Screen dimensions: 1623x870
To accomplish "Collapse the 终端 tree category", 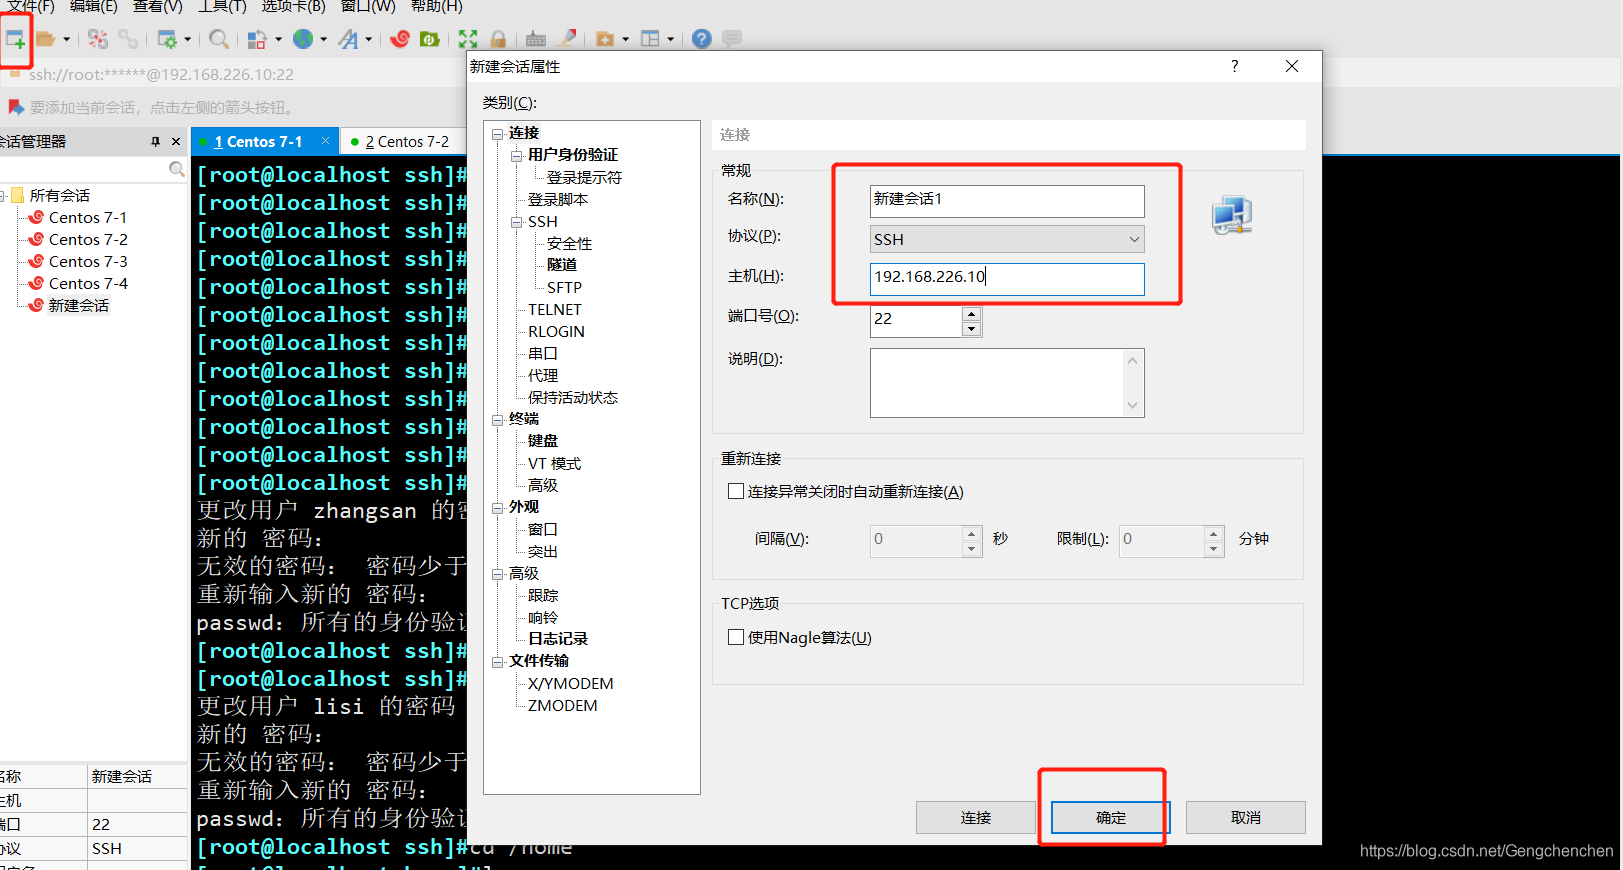I will (x=498, y=420).
